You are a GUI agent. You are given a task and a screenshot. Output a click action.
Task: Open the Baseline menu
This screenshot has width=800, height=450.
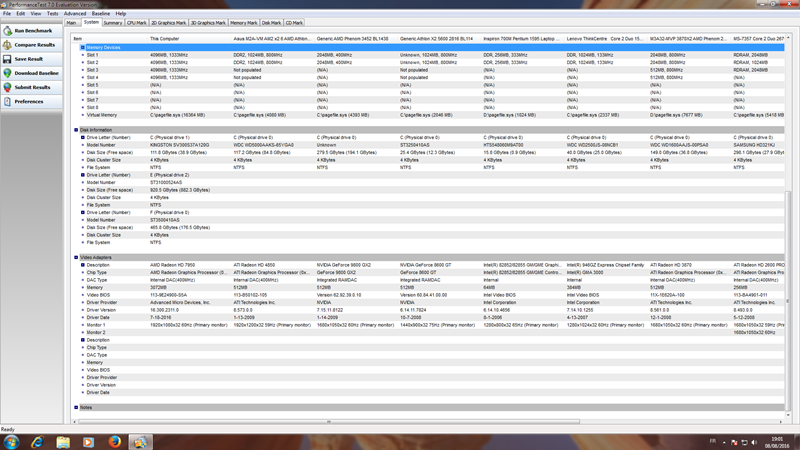click(101, 14)
